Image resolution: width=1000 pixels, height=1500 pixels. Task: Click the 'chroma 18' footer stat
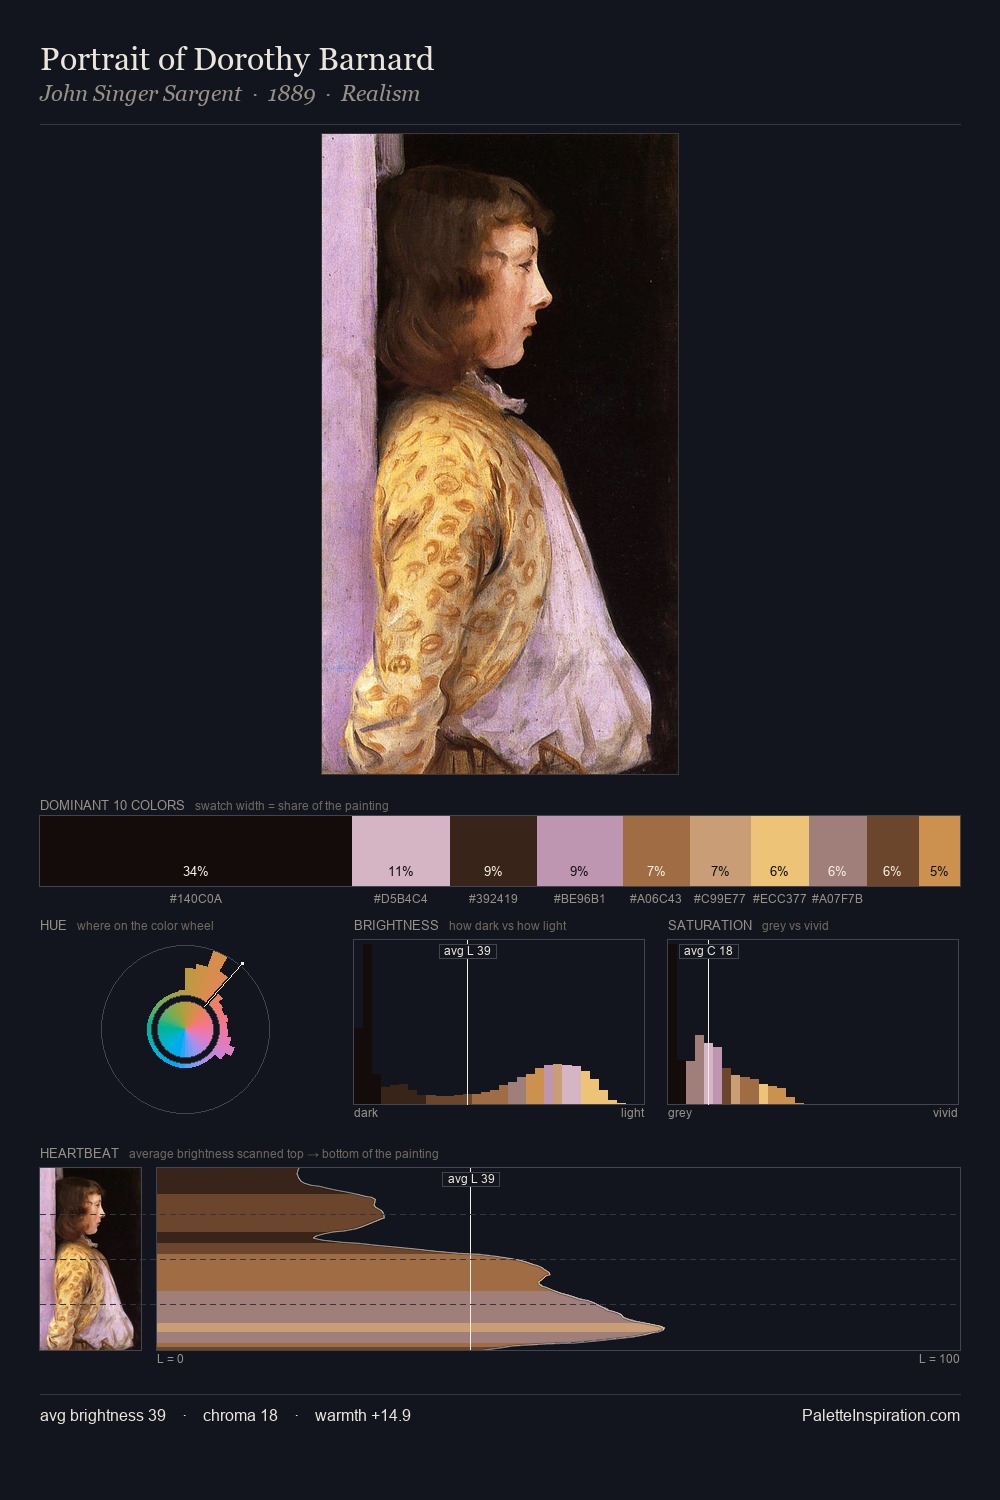pyautogui.click(x=240, y=1416)
